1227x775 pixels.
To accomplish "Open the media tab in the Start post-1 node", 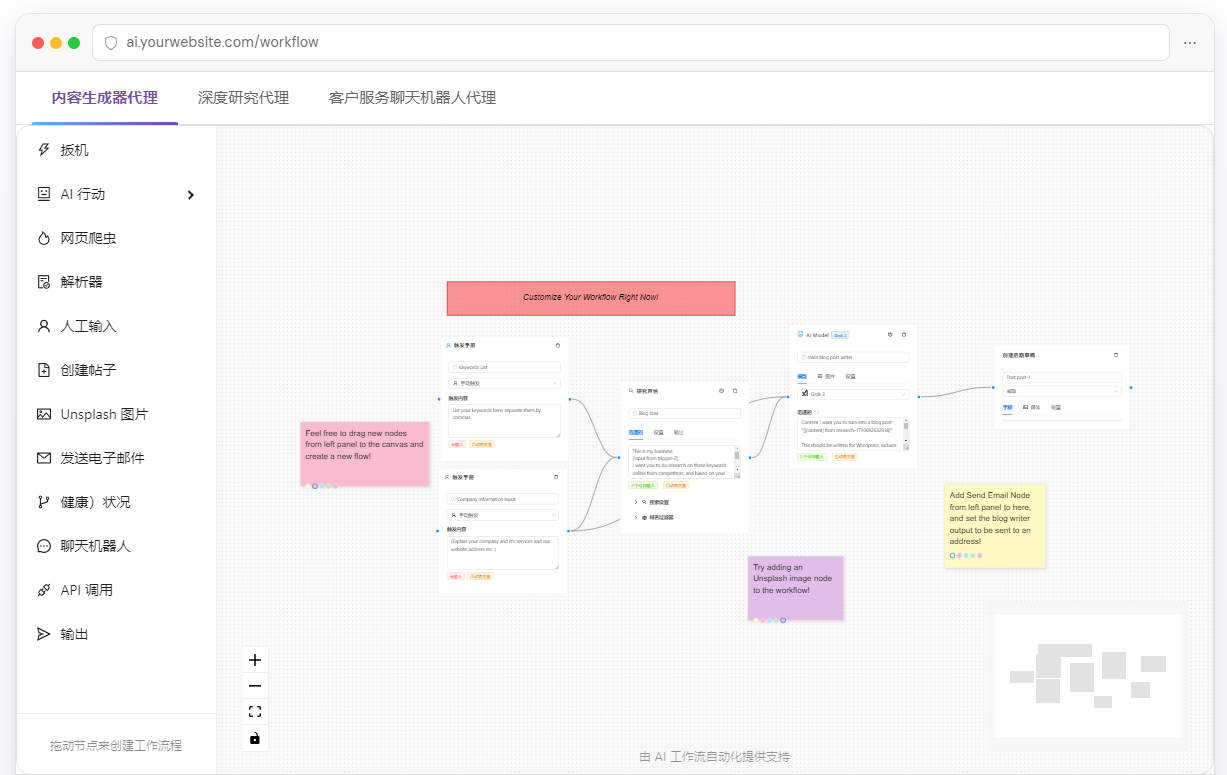I will 1031,407.
